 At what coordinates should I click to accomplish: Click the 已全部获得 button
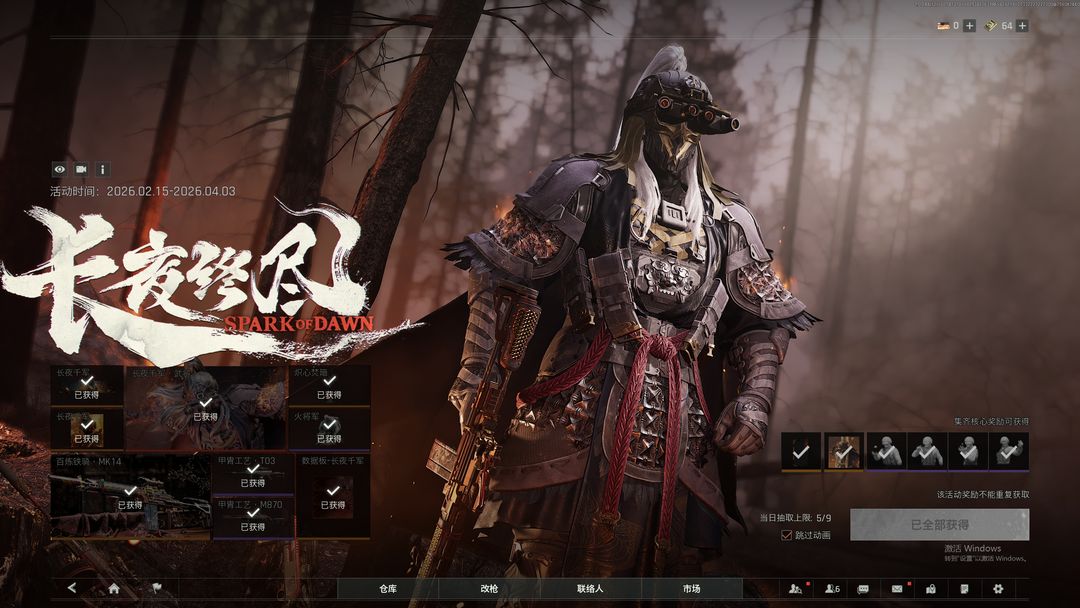point(939,525)
